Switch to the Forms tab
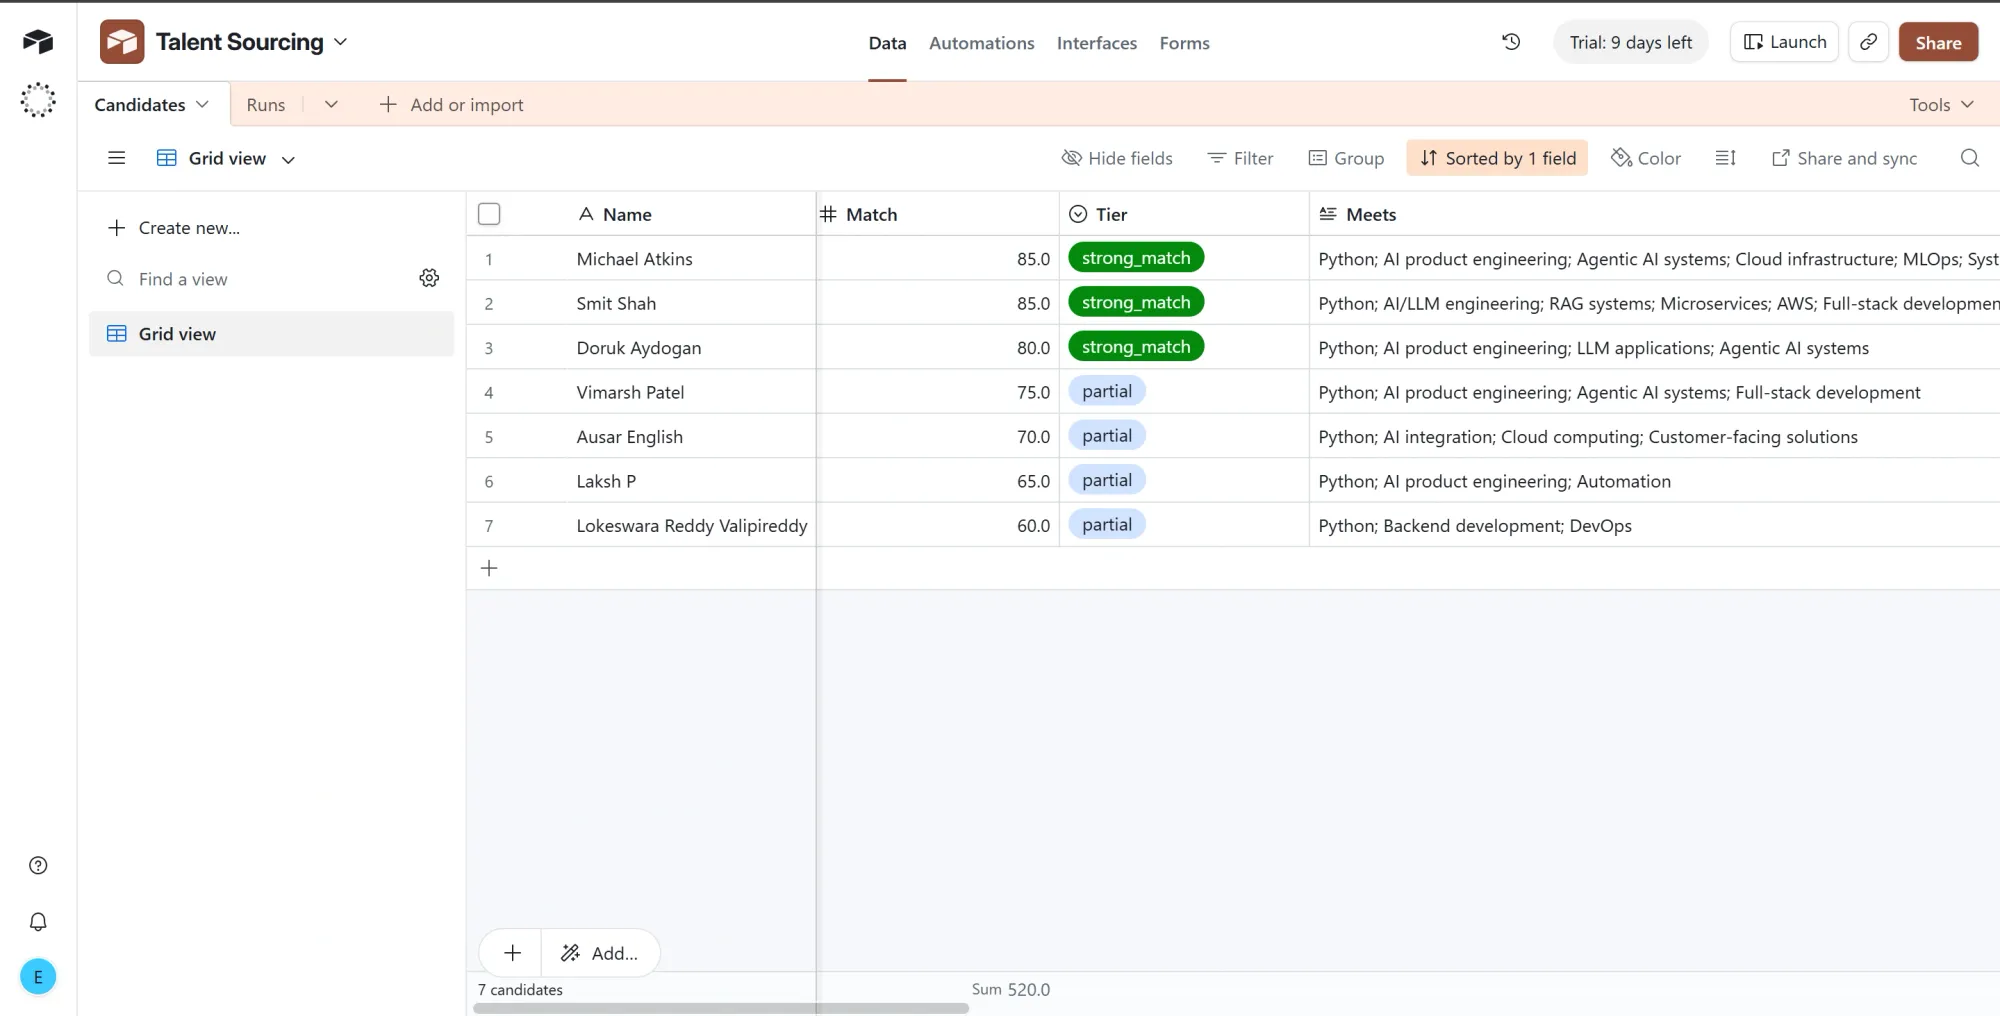 coord(1185,43)
